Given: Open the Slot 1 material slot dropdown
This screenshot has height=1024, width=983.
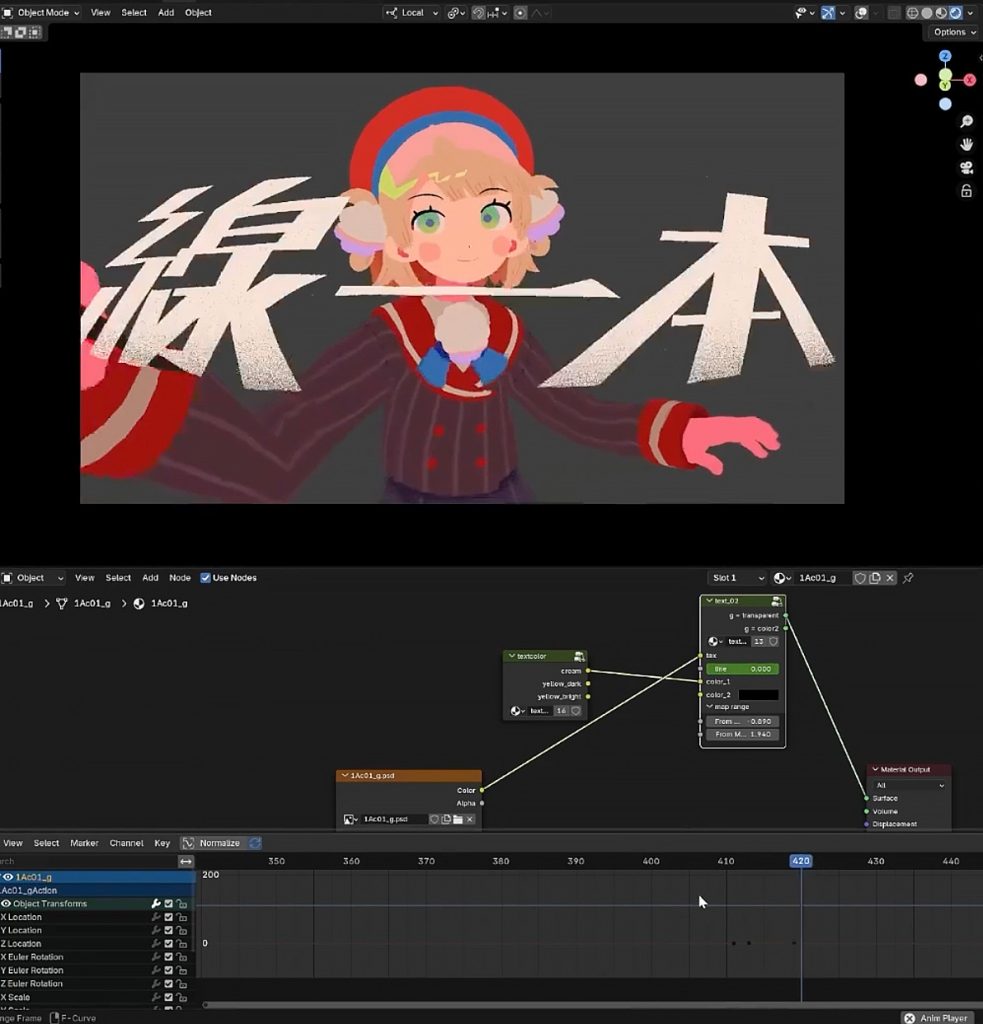Looking at the screenshot, I should coord(737,578).
